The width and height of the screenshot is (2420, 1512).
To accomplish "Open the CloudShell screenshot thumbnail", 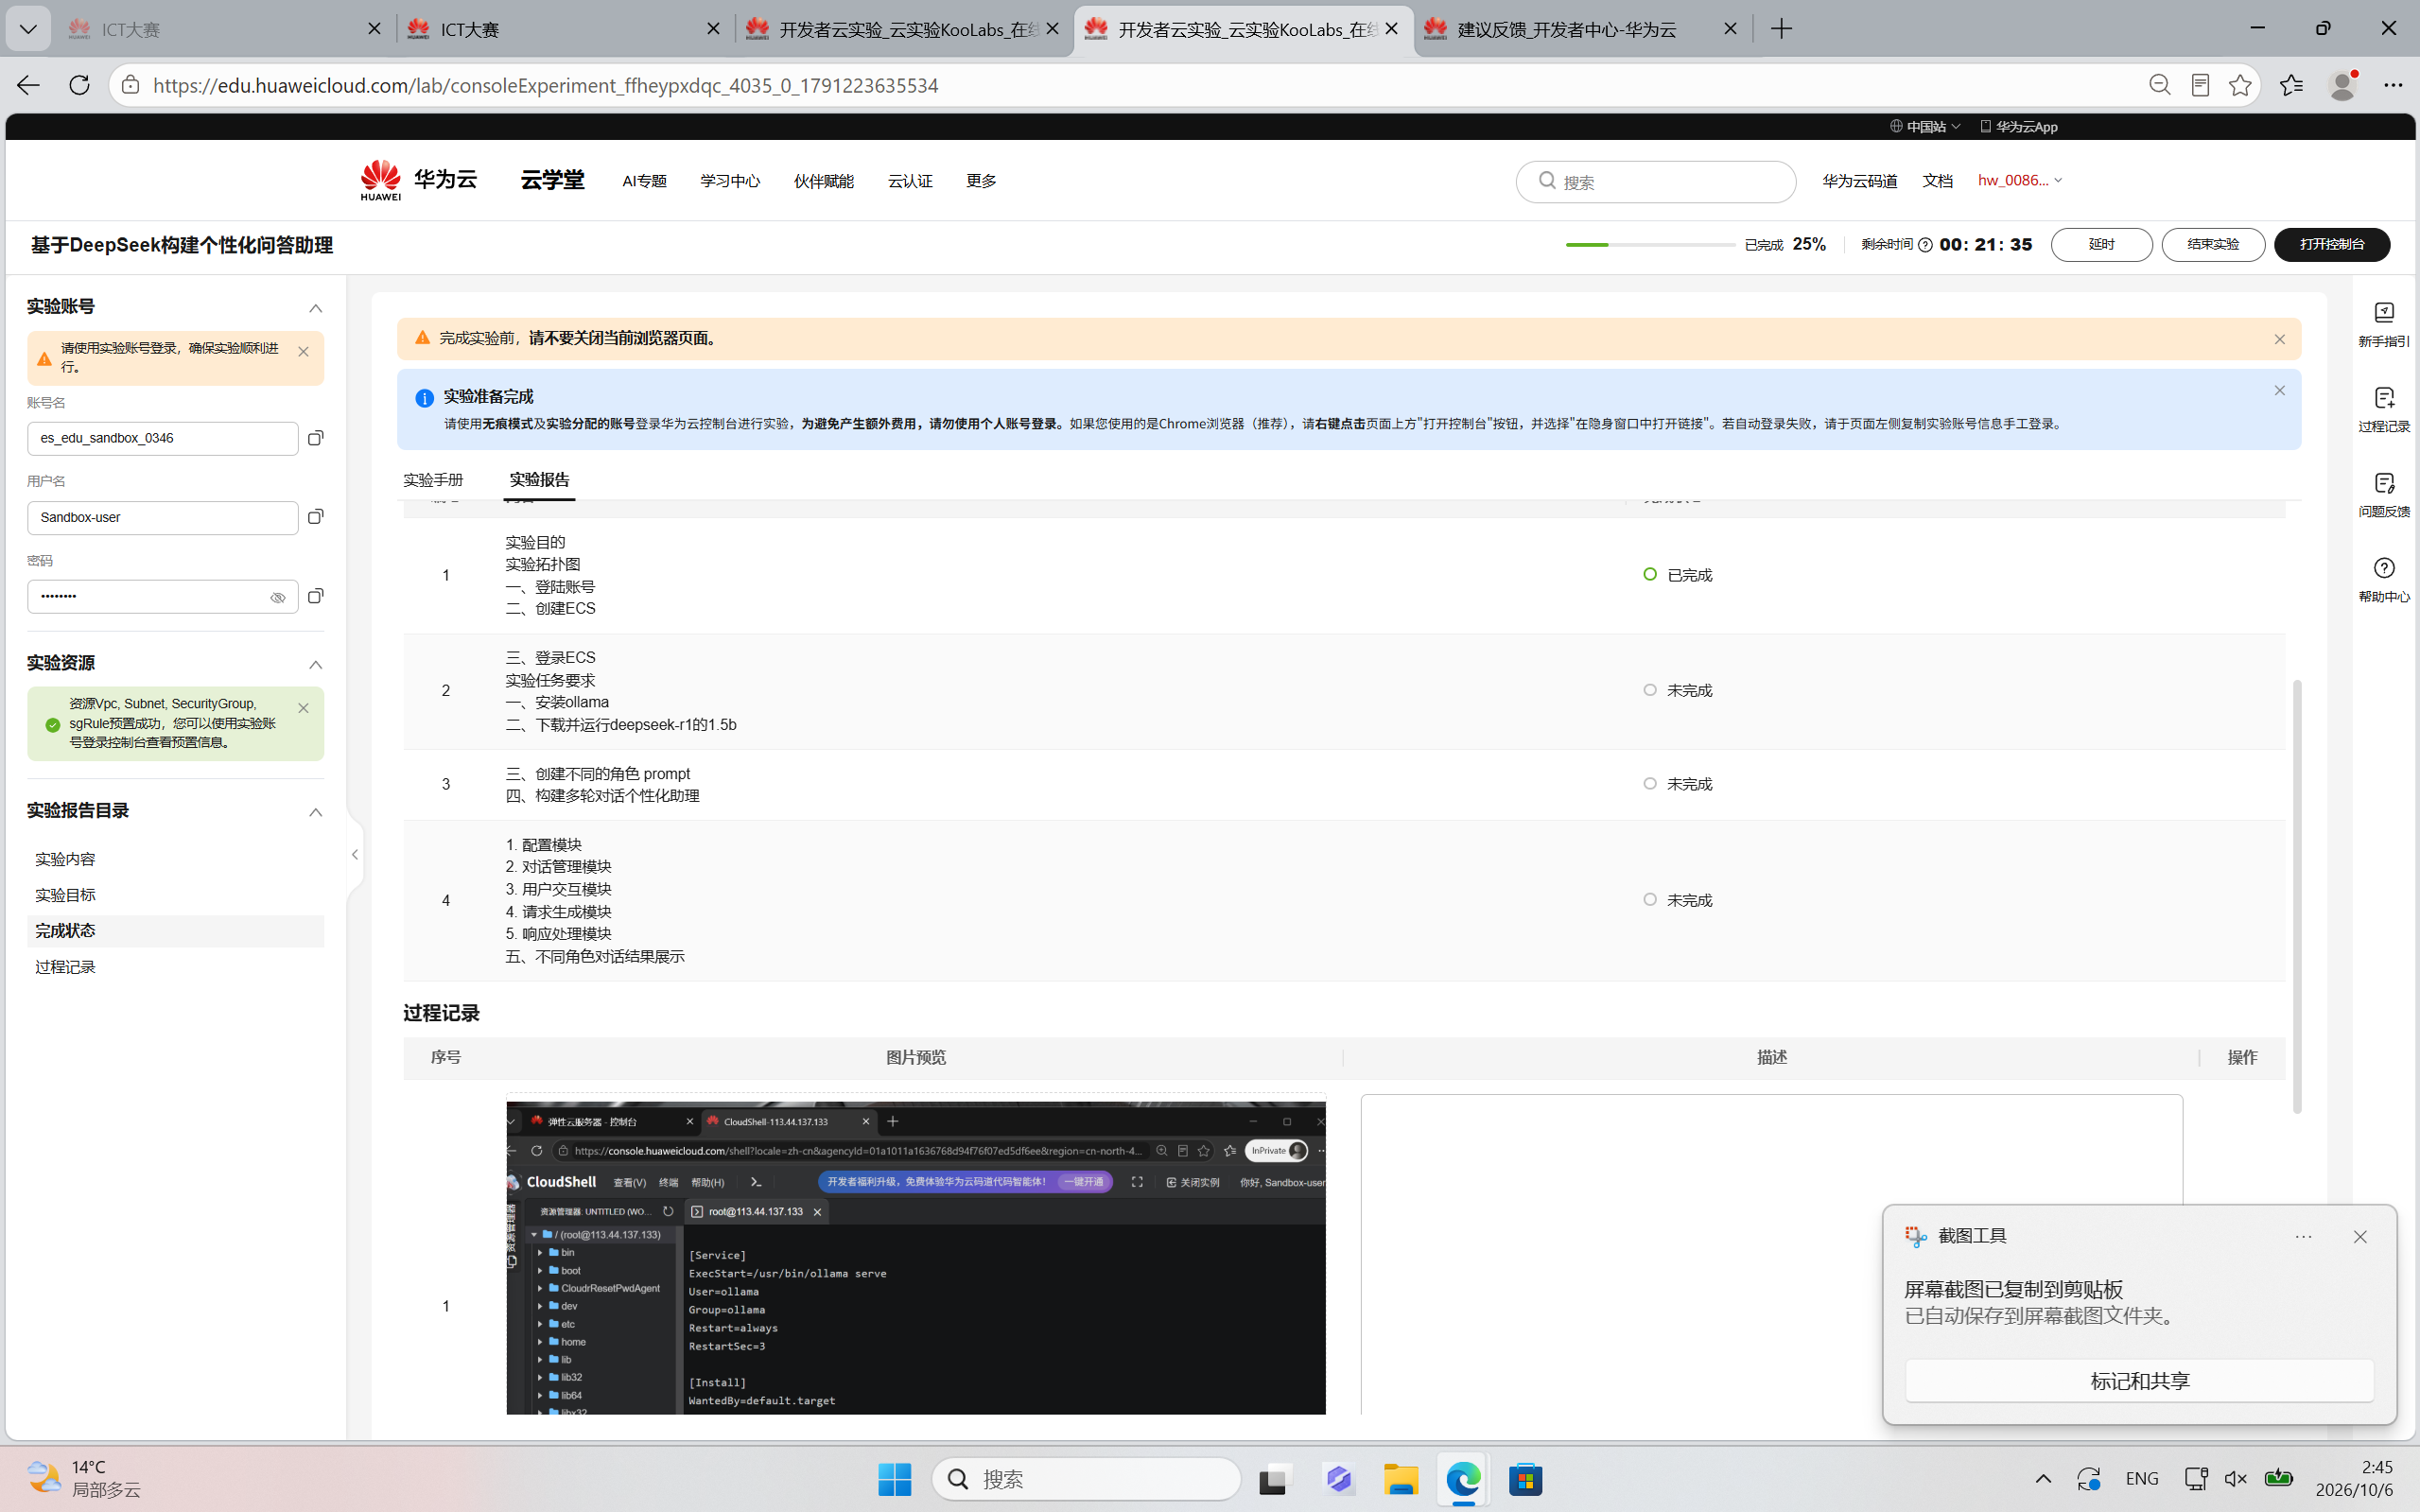I will [x=915, y=1257].
